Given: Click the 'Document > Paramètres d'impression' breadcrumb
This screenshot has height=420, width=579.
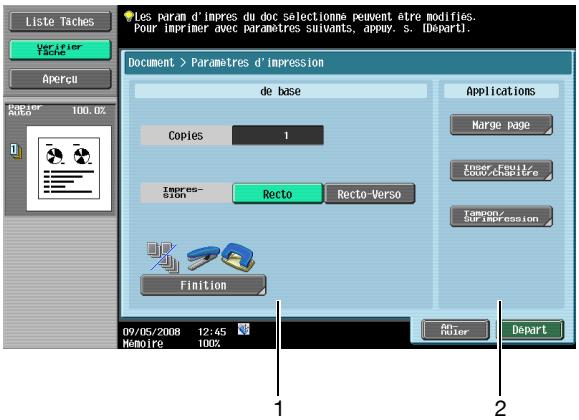Looking at the screenshot, I should pyautogui.click(x=226, y=63).
